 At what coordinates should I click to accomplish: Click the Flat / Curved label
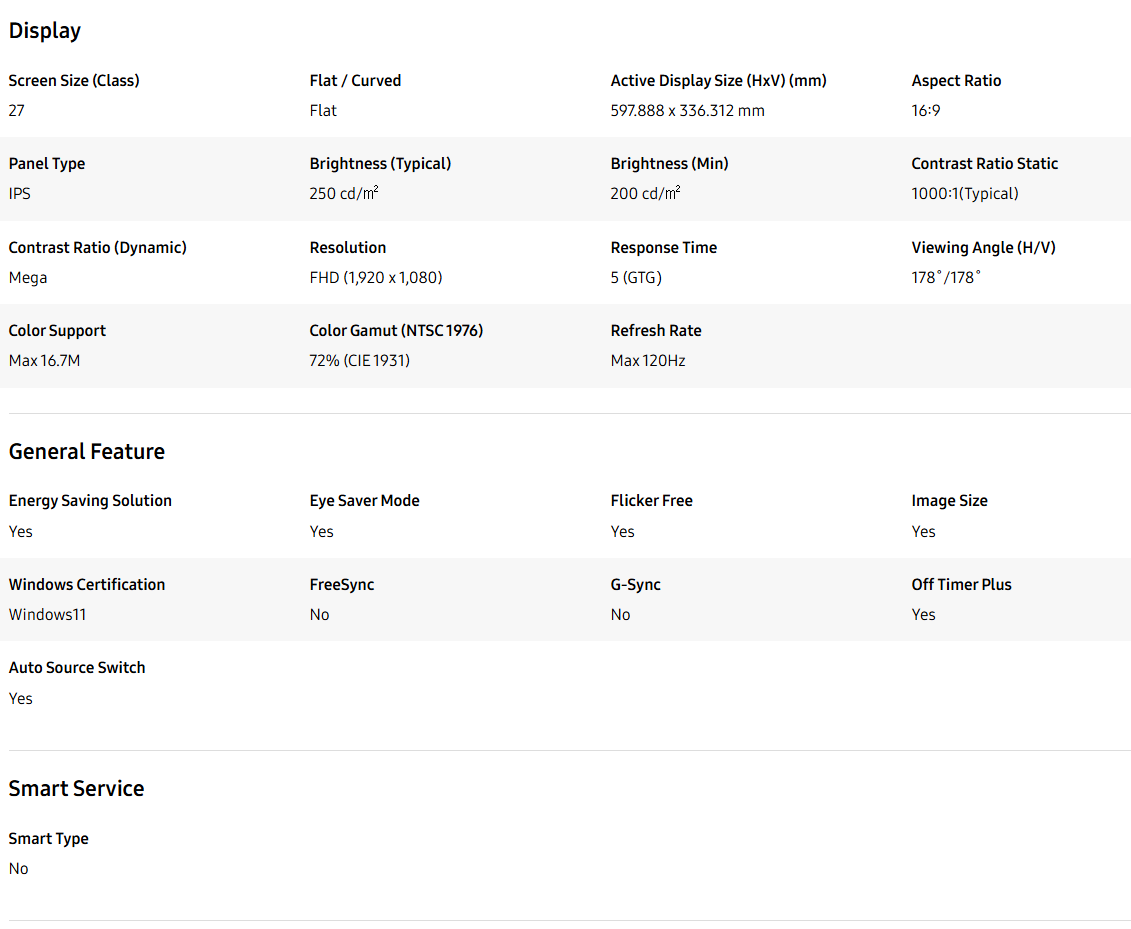[x=355, y=81]
